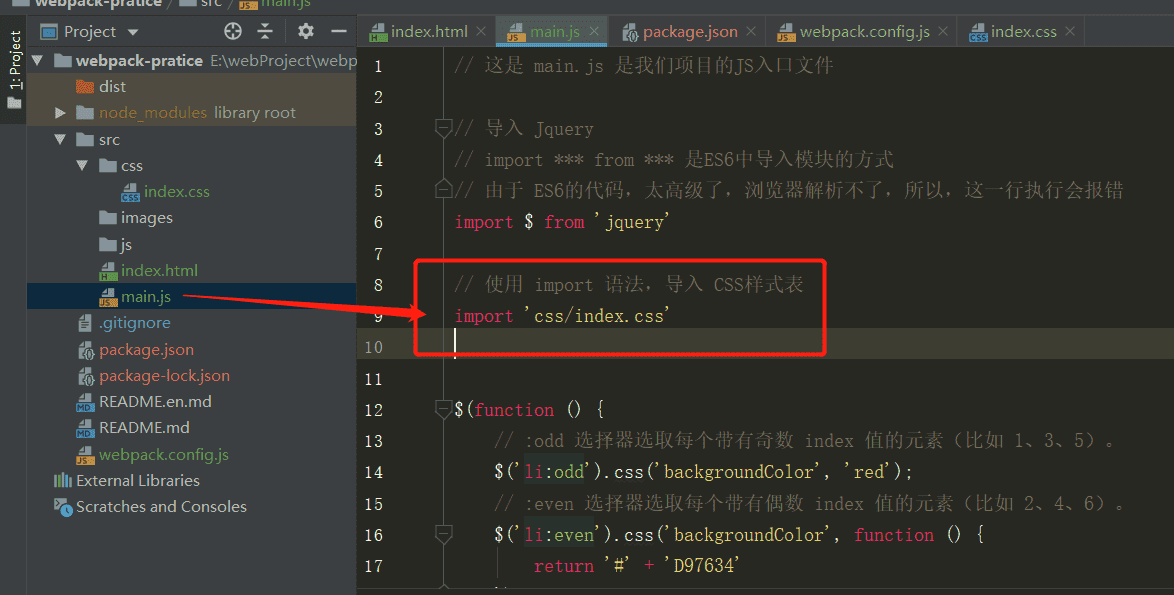
Task: Select index.css in project tree
Action: [165, 192]
